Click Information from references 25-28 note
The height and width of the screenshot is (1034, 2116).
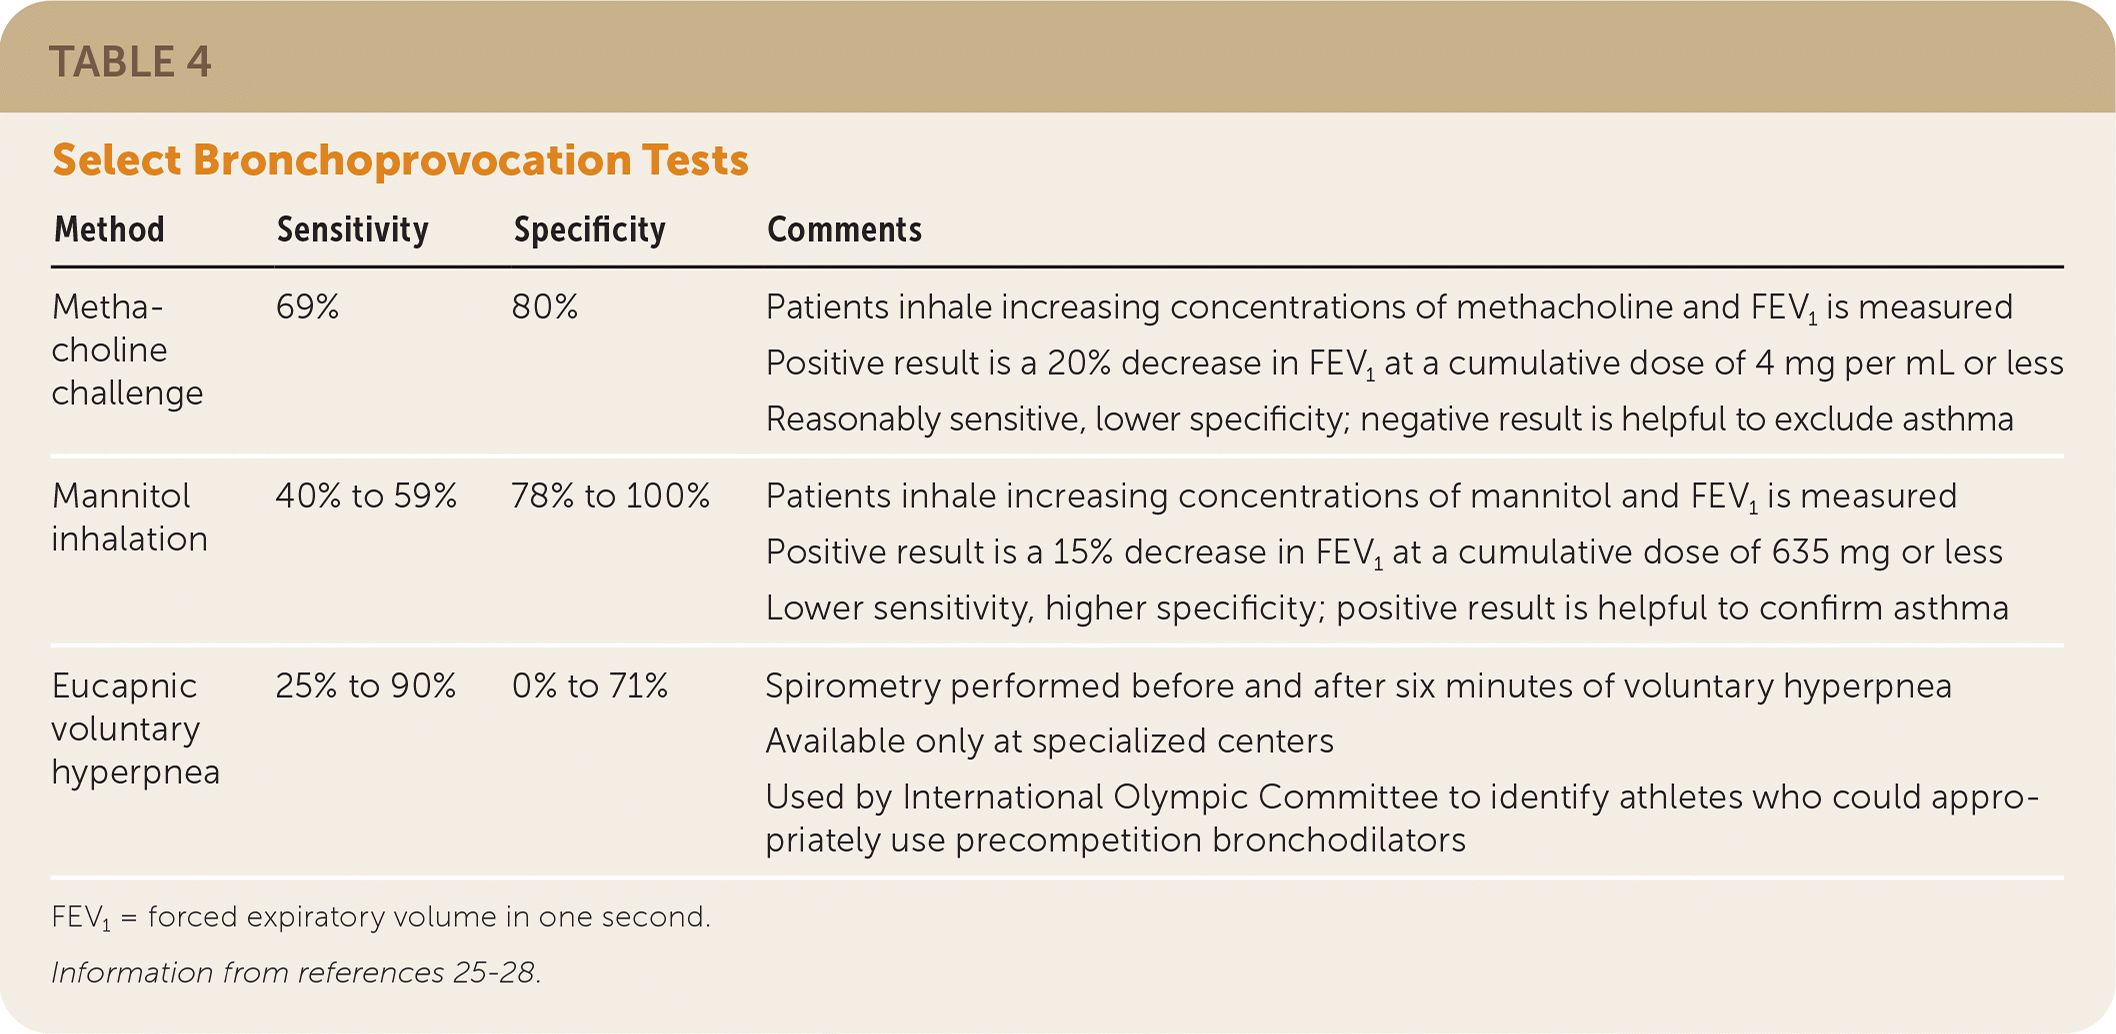296,973
